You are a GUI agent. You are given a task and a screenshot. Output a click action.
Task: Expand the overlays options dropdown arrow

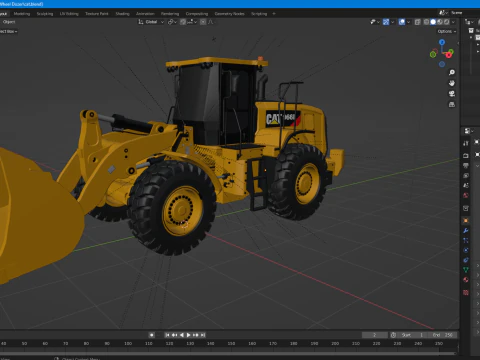(408, 22)
